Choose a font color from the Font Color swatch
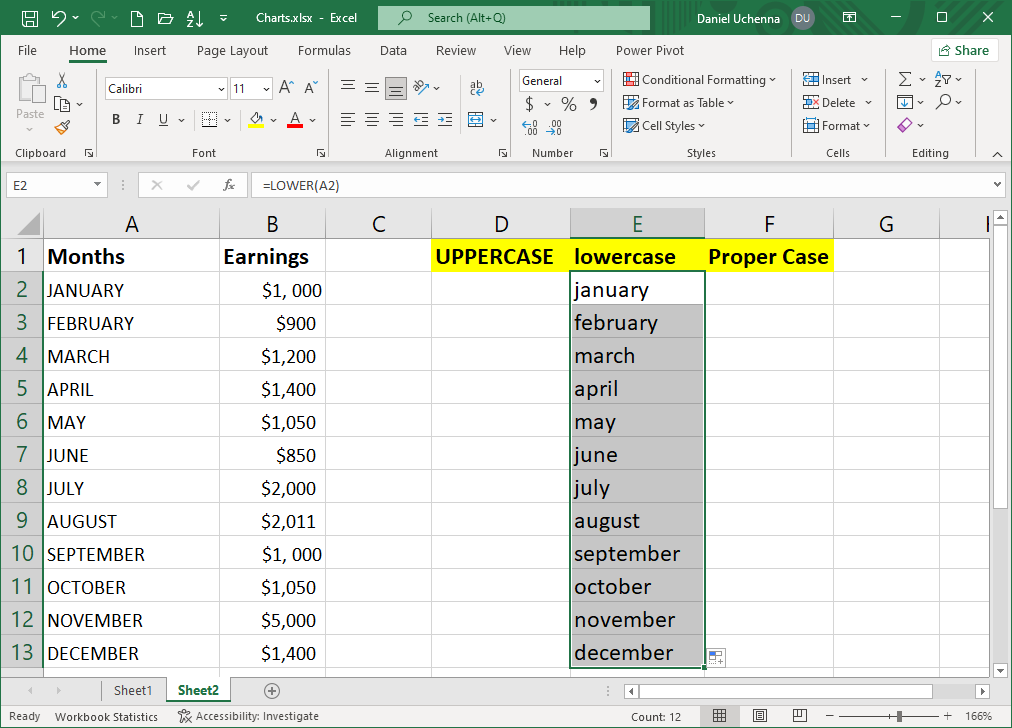Screen dimensions: 1012x728 tap(297, 119)
